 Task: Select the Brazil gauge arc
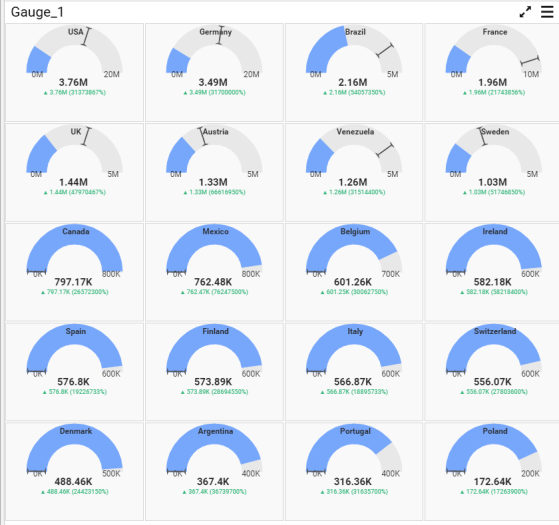click(x=354, y=49)
